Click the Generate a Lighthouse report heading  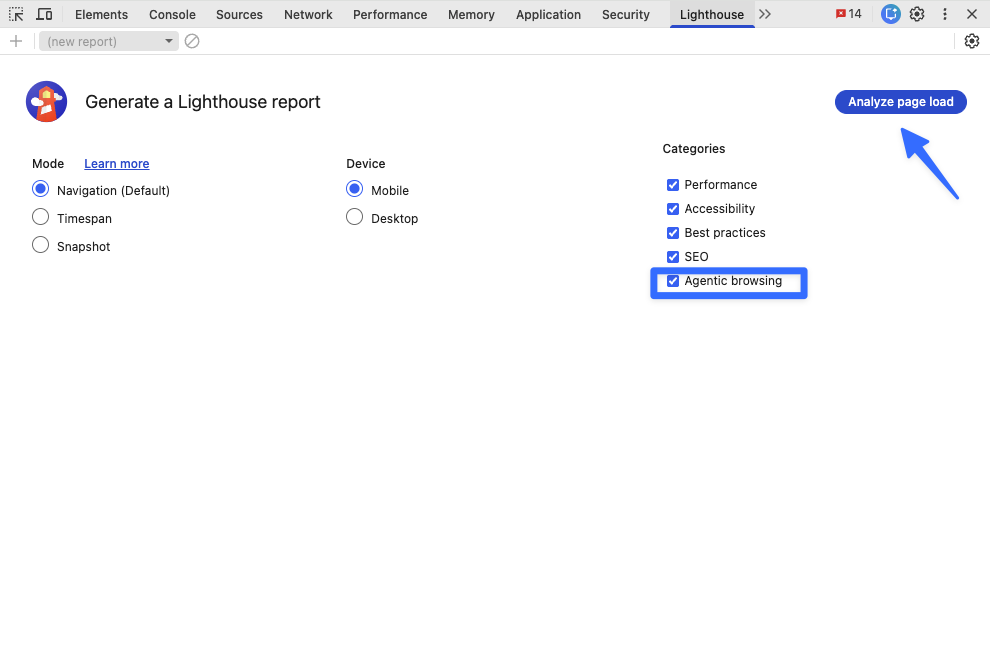click(203, 102)
